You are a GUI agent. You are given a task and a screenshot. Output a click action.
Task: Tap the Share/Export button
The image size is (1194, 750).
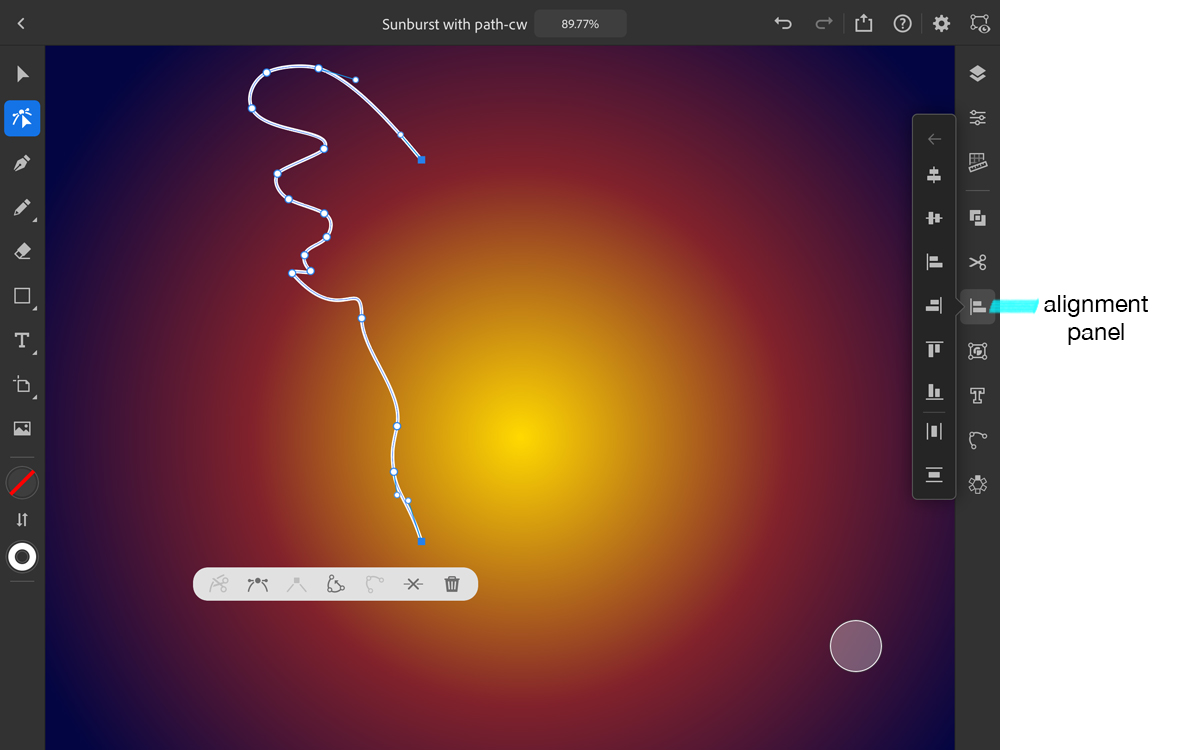[864, 23]
